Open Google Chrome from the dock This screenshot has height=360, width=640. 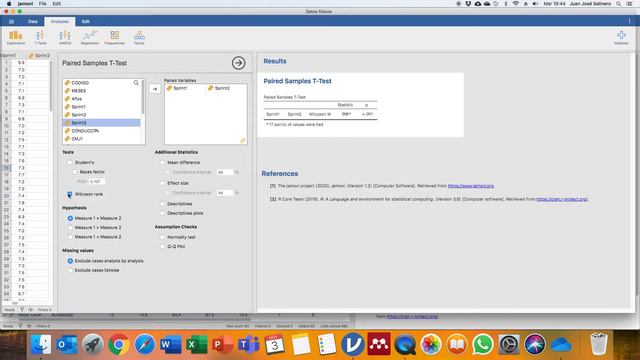tap(119, 344)
